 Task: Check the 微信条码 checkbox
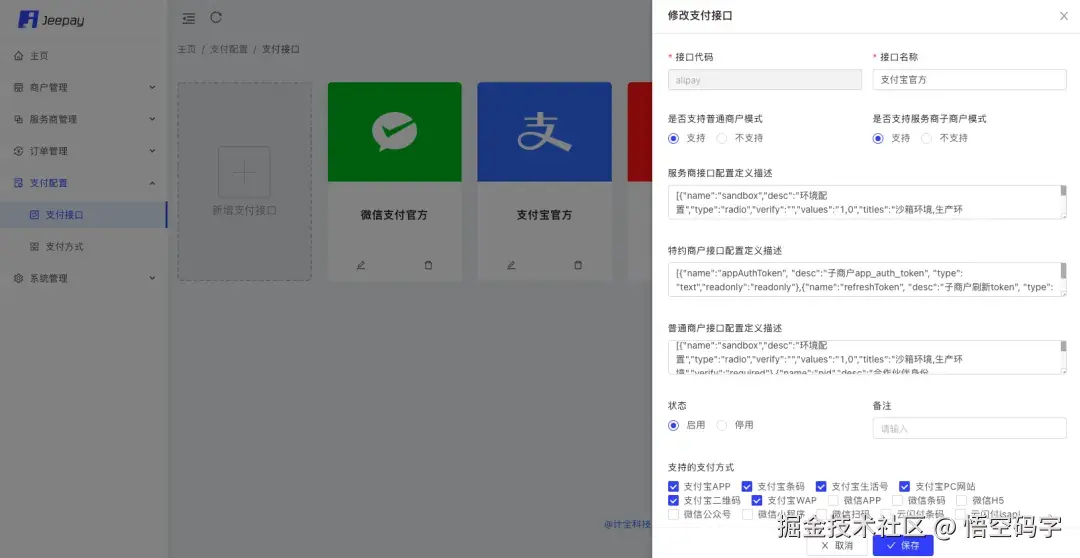897,500
